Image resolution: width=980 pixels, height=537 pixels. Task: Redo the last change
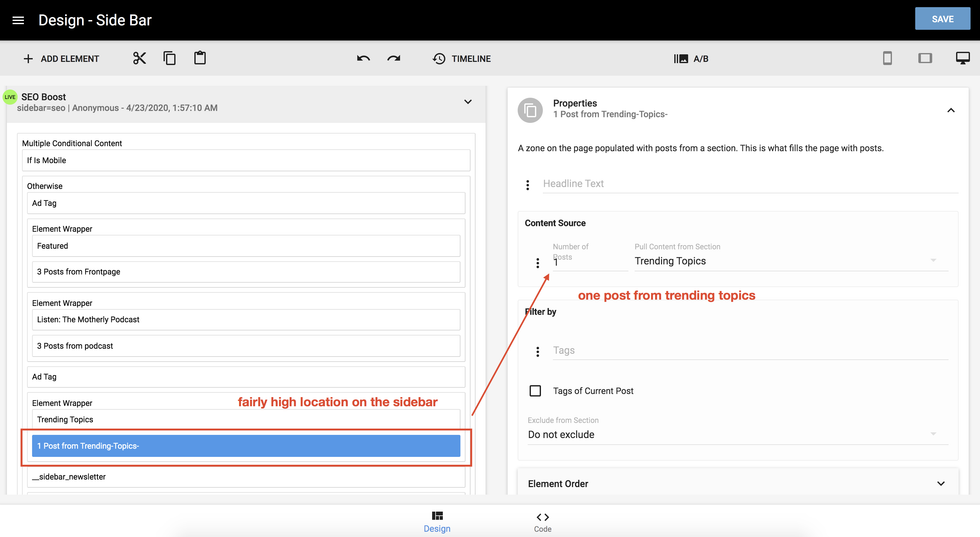point(394,58)
